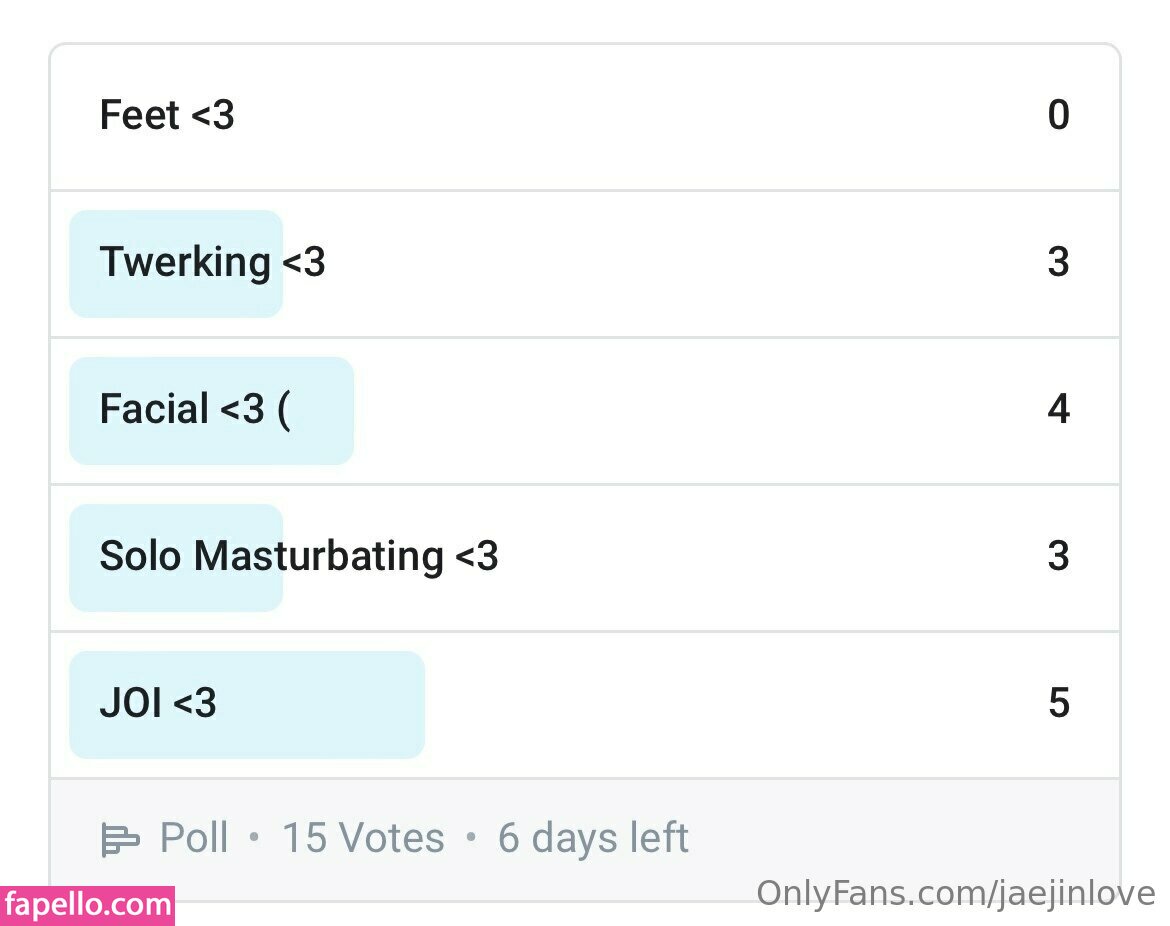Click the poll bar chart icon
Screen dimensions: 1170x926
[120, 839]
